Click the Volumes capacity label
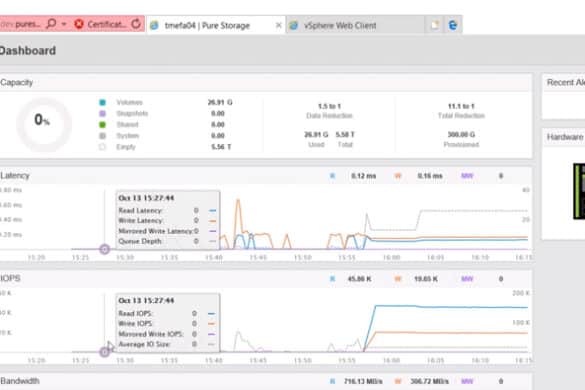This screenshot has height=390, width=585. tap(129, 102)
